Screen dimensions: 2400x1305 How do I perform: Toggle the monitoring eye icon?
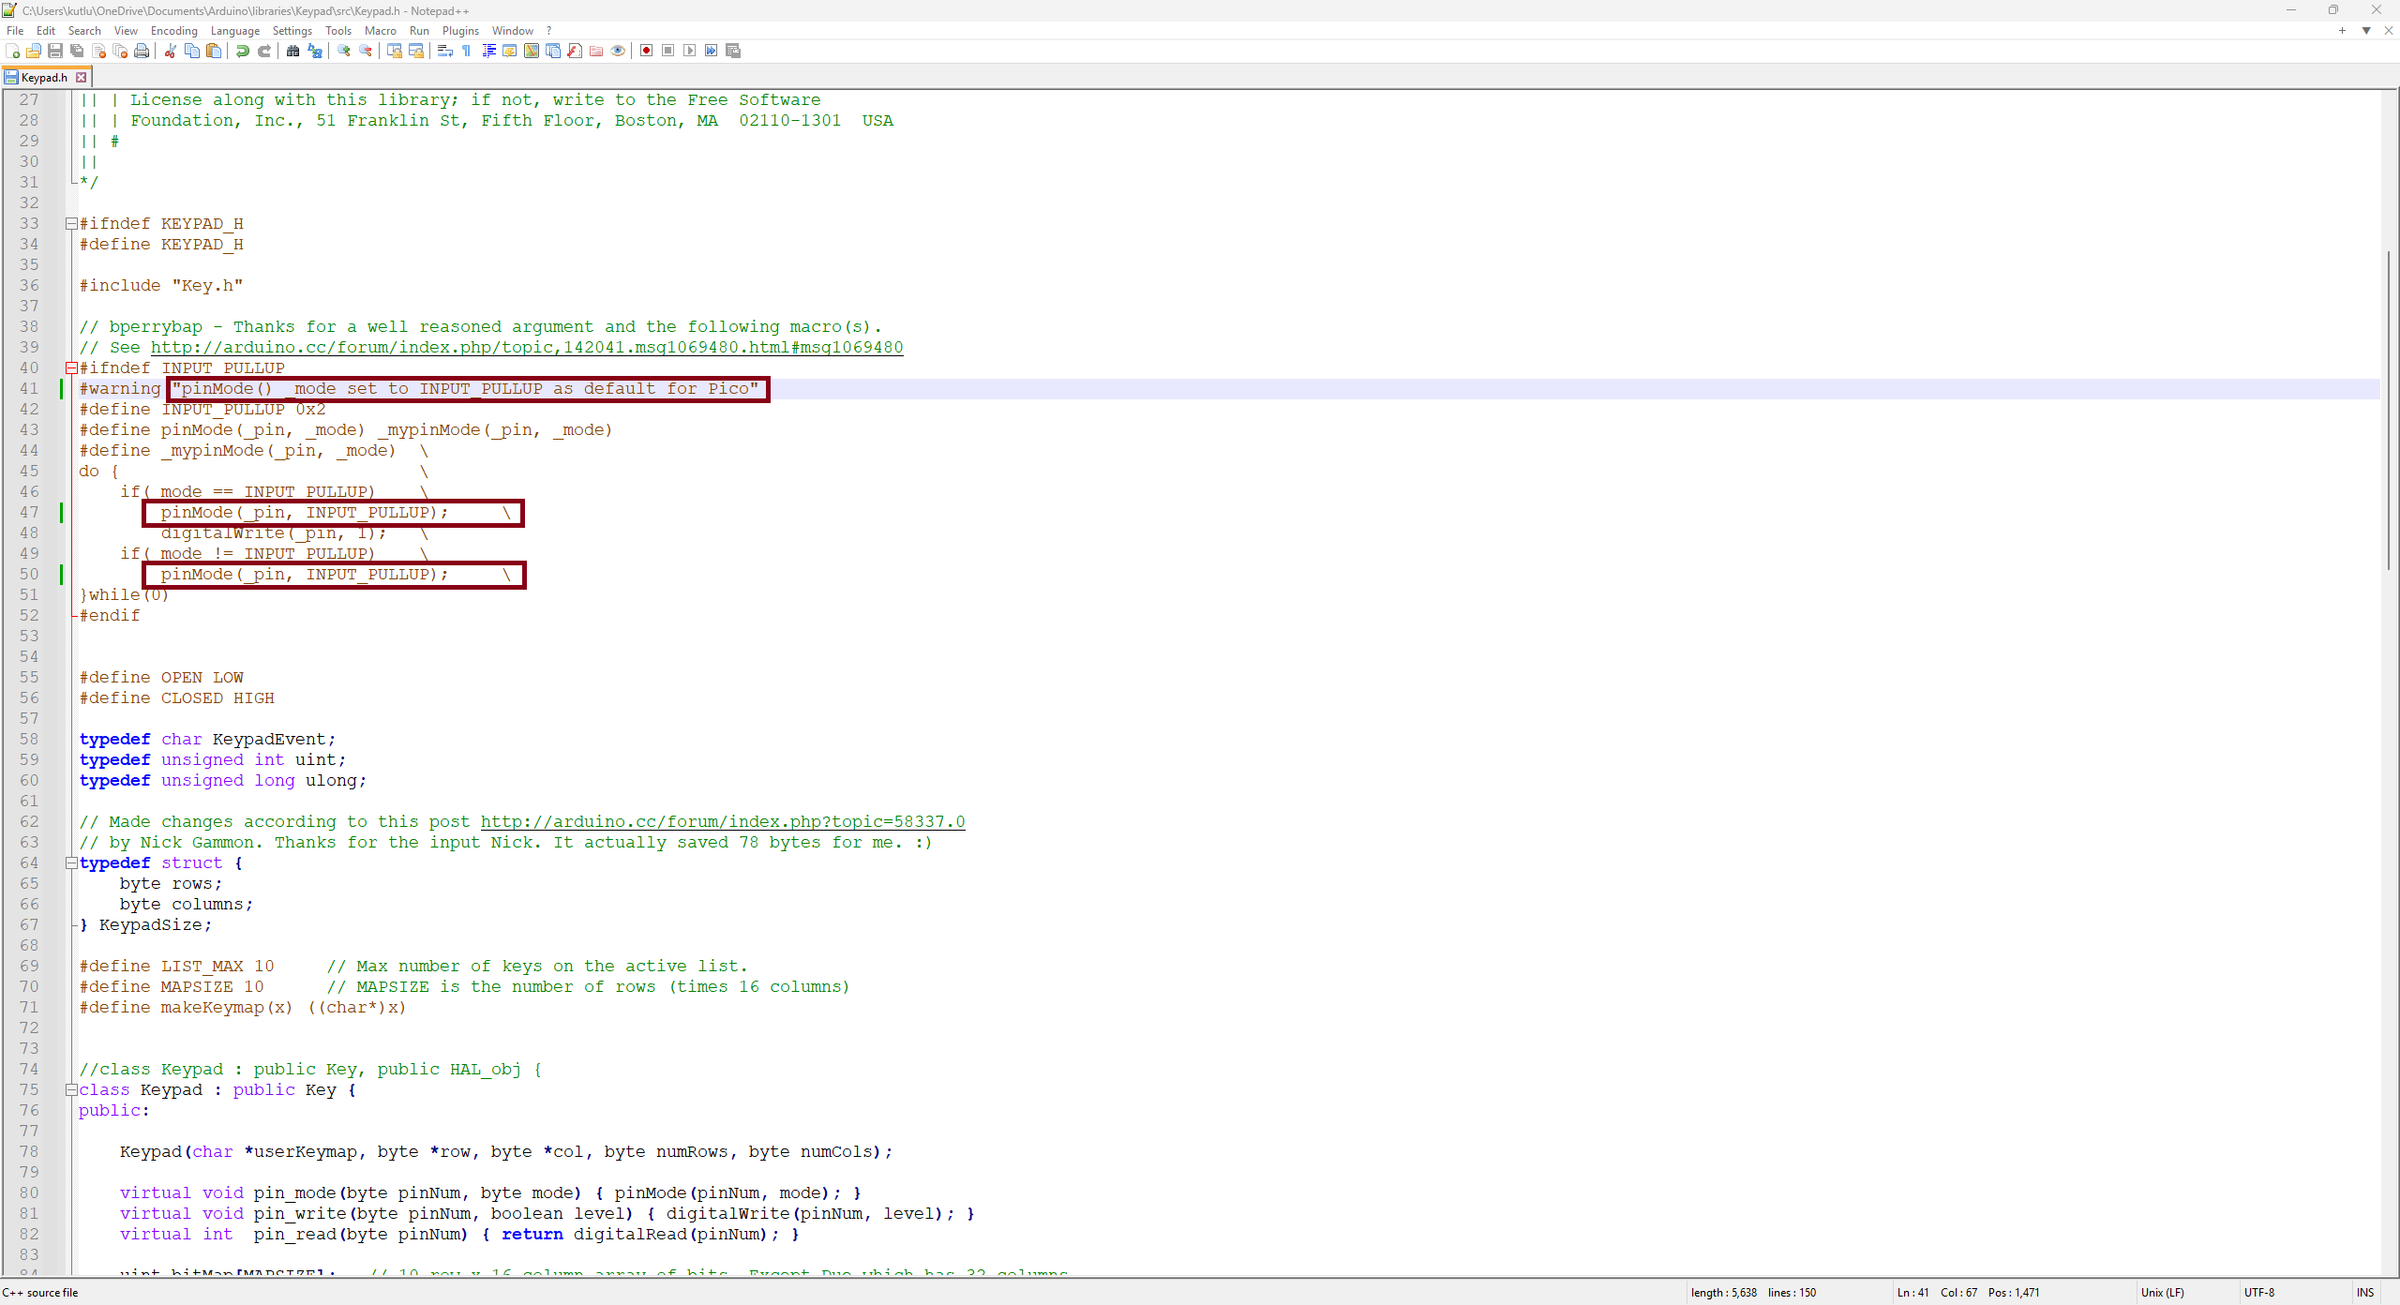(618, 51)
